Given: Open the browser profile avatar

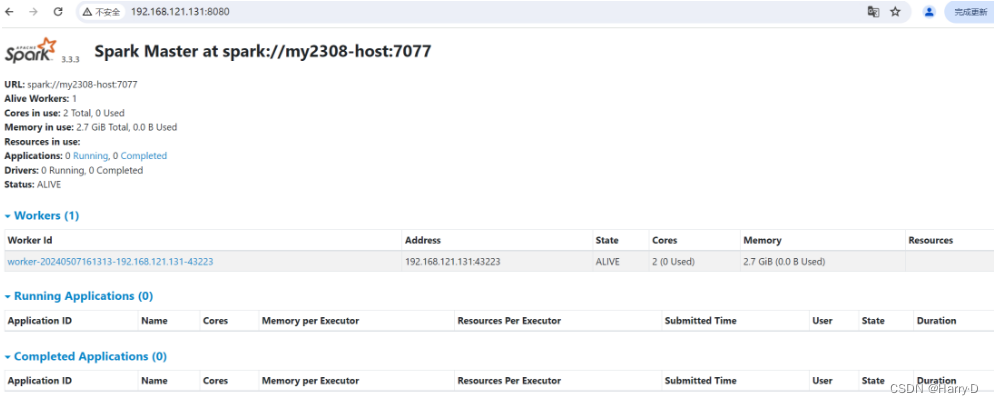Looking at the screenshot, I should click(x=929, y=12).
